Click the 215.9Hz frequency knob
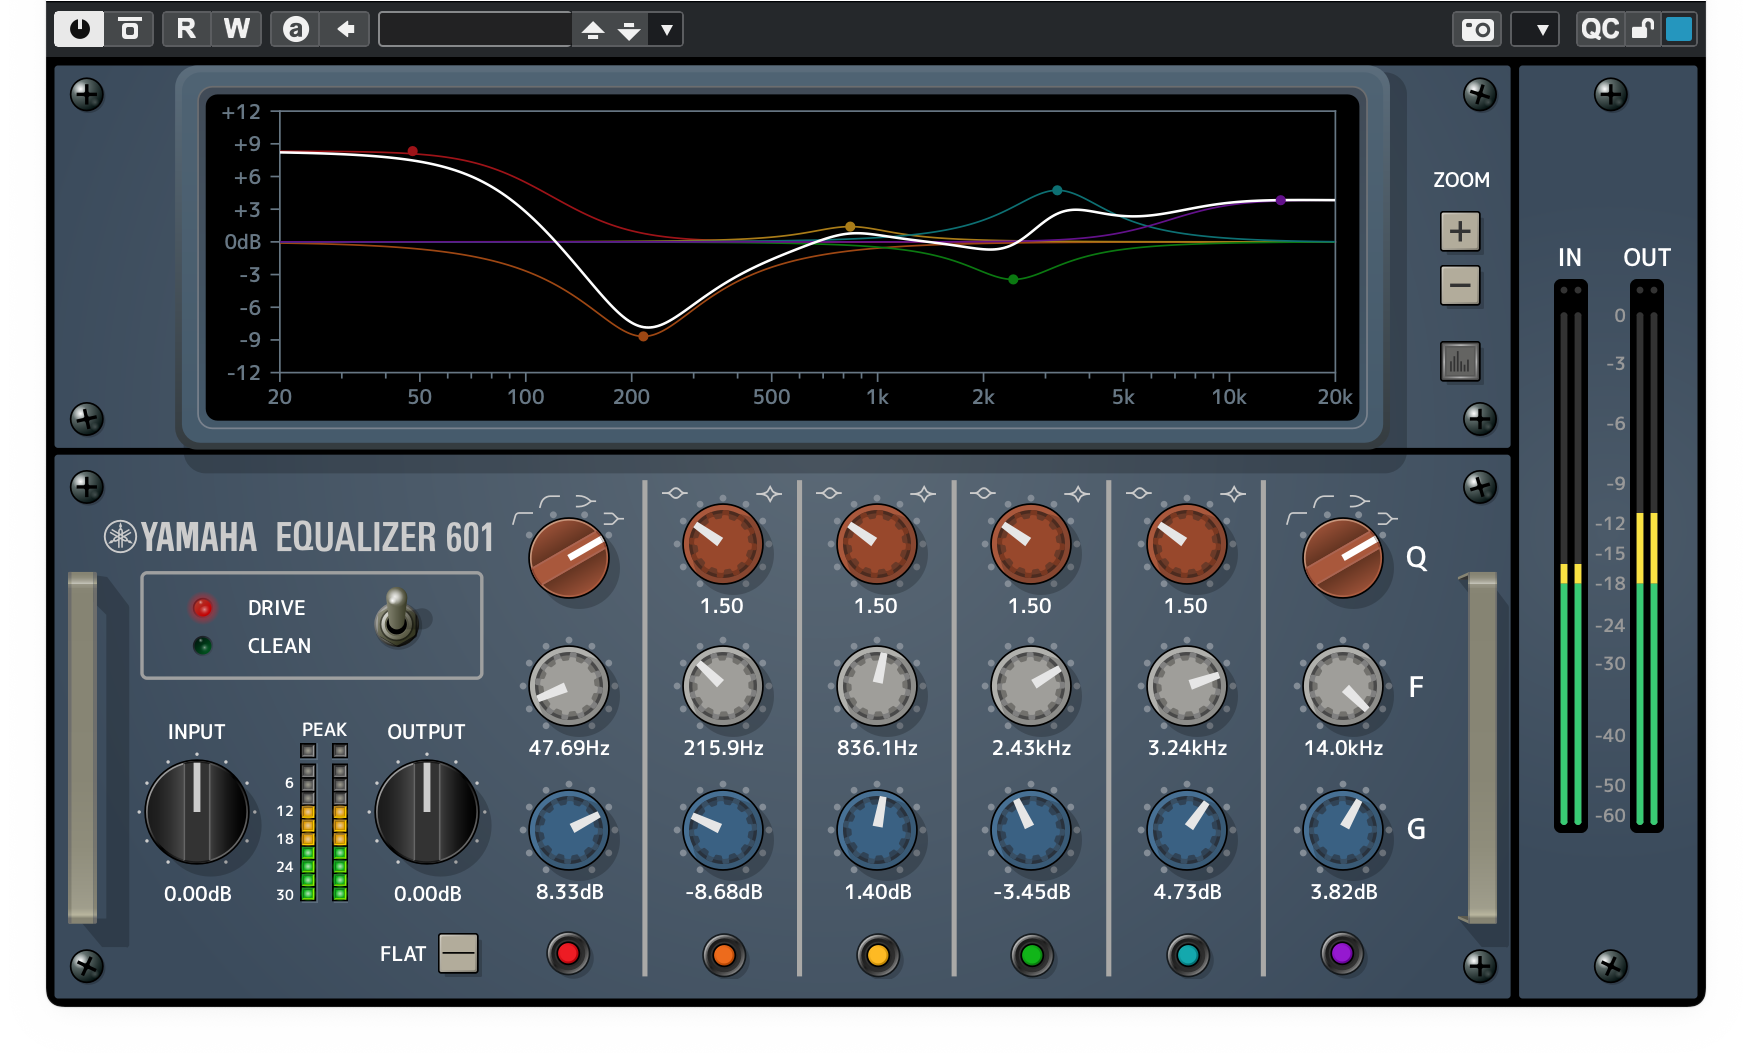Viewport: 1752px width, 1061px height. coord(723,686)
